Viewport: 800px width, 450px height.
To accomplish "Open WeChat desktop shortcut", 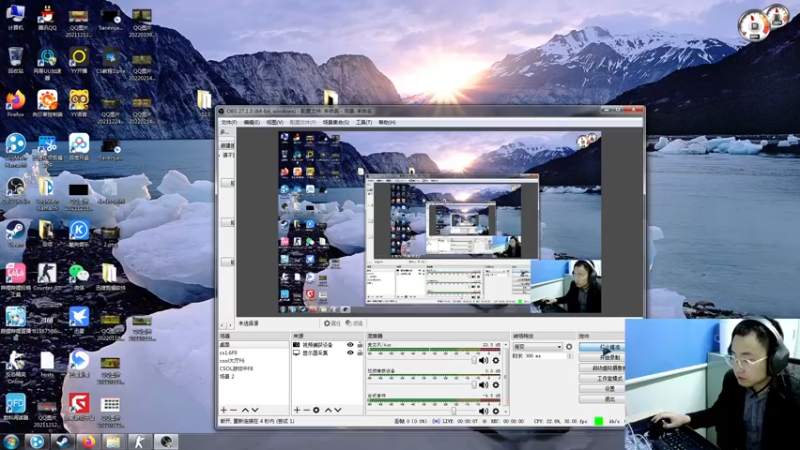I will point(79,277).
